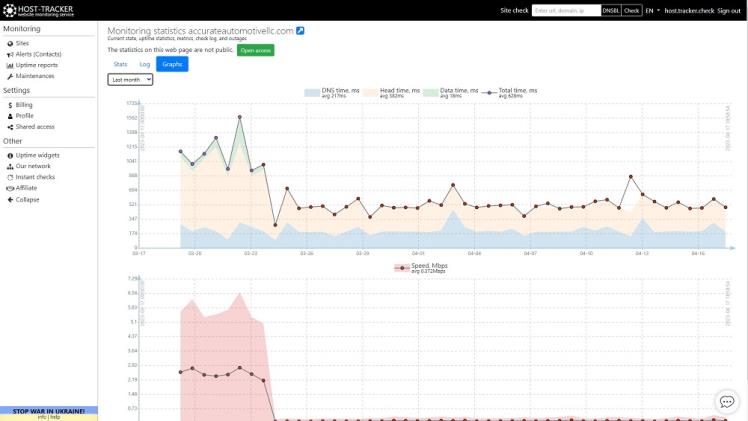Image resolution: width=748 pixels, height=421 pixels.
Task: Click the Alerts megaphone icon
Action: coord(10,54)
